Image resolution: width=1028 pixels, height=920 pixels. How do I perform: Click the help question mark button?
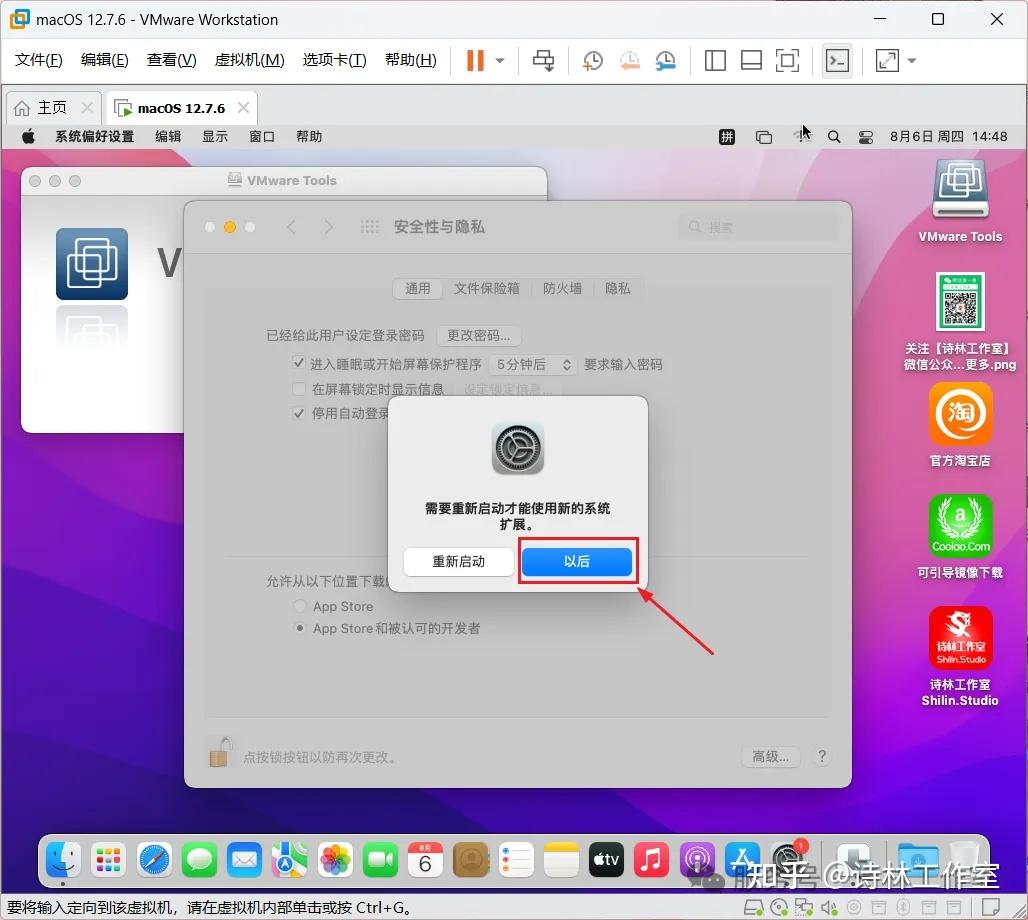pyautogui.click(x=821, y=757)
